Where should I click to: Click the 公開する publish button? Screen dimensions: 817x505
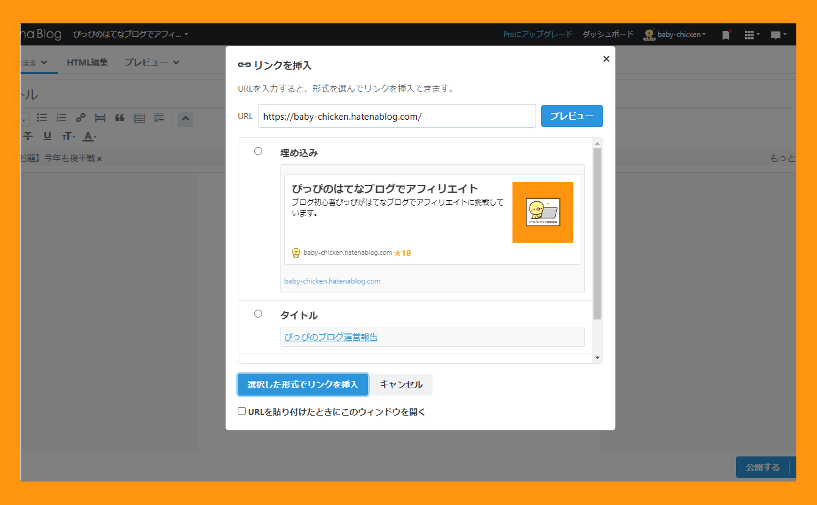point(763,467)
